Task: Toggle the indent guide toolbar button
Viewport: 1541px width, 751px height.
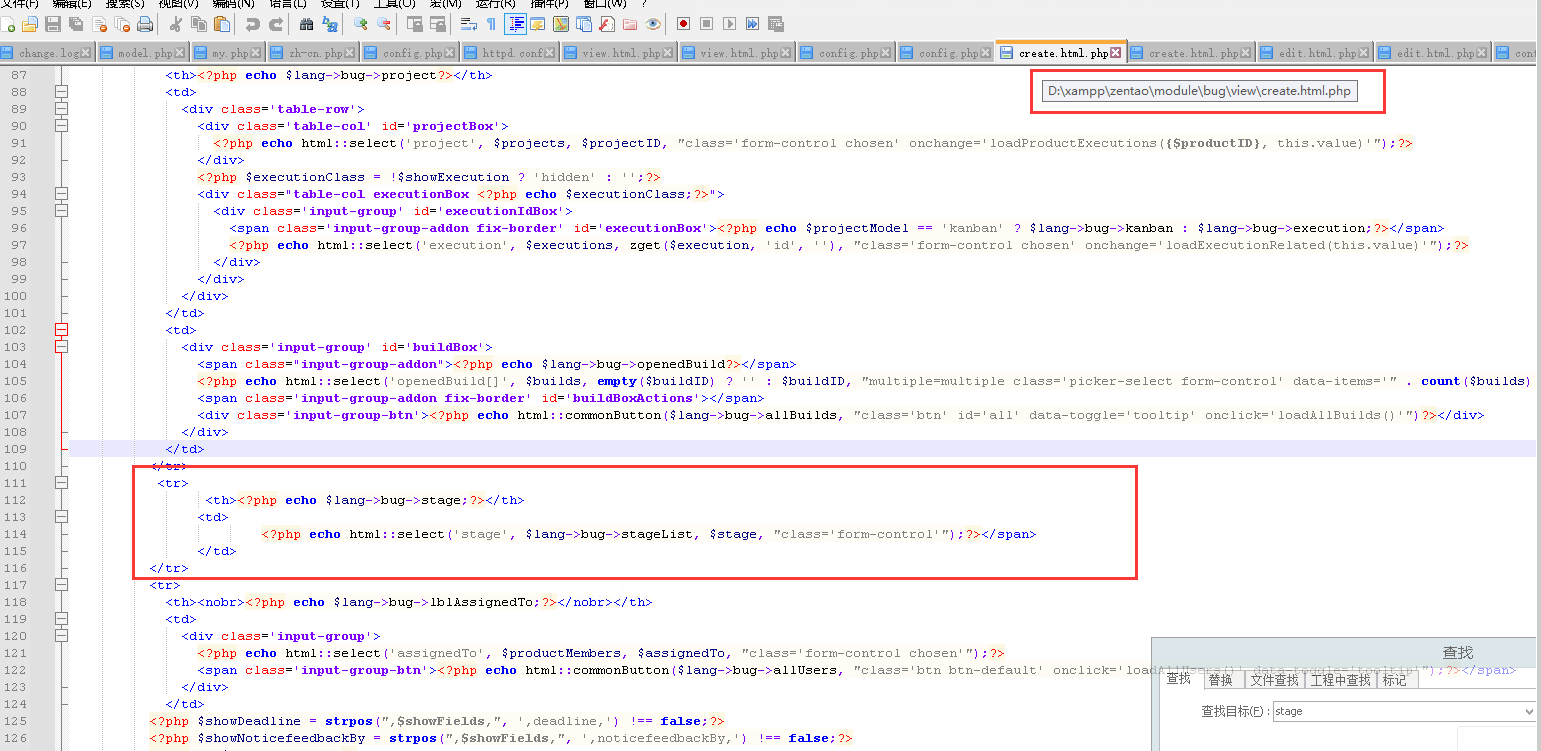Action: click(516, 24)
